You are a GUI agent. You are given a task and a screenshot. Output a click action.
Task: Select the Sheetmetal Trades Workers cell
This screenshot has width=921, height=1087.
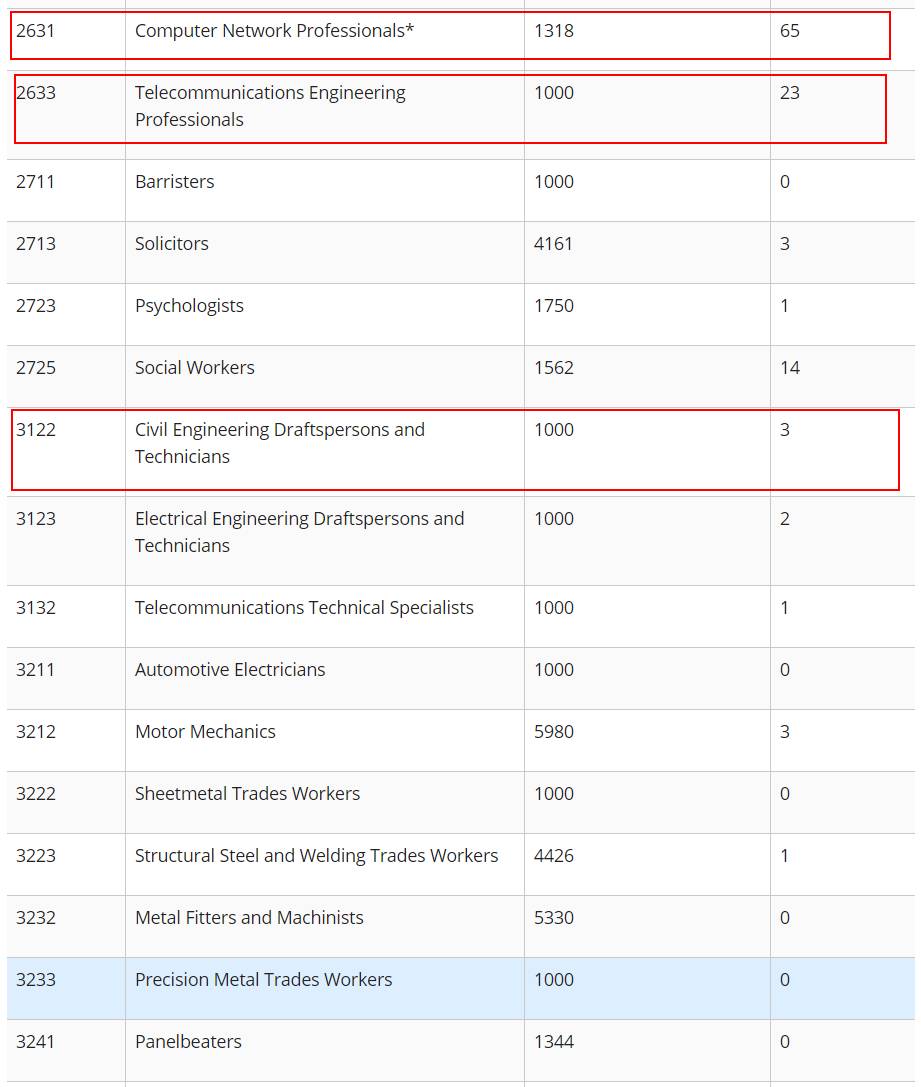[247, 794]
